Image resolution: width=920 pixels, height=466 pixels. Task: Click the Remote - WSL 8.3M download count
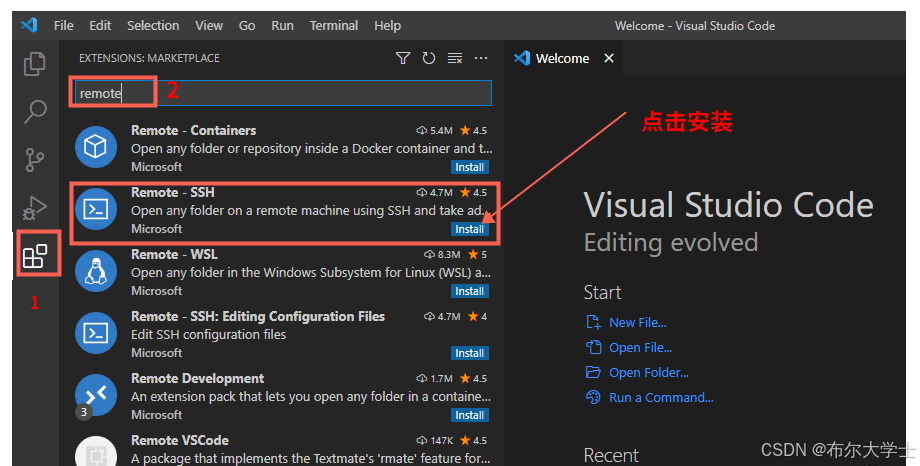pyautogui.click(x=442, y=255)
